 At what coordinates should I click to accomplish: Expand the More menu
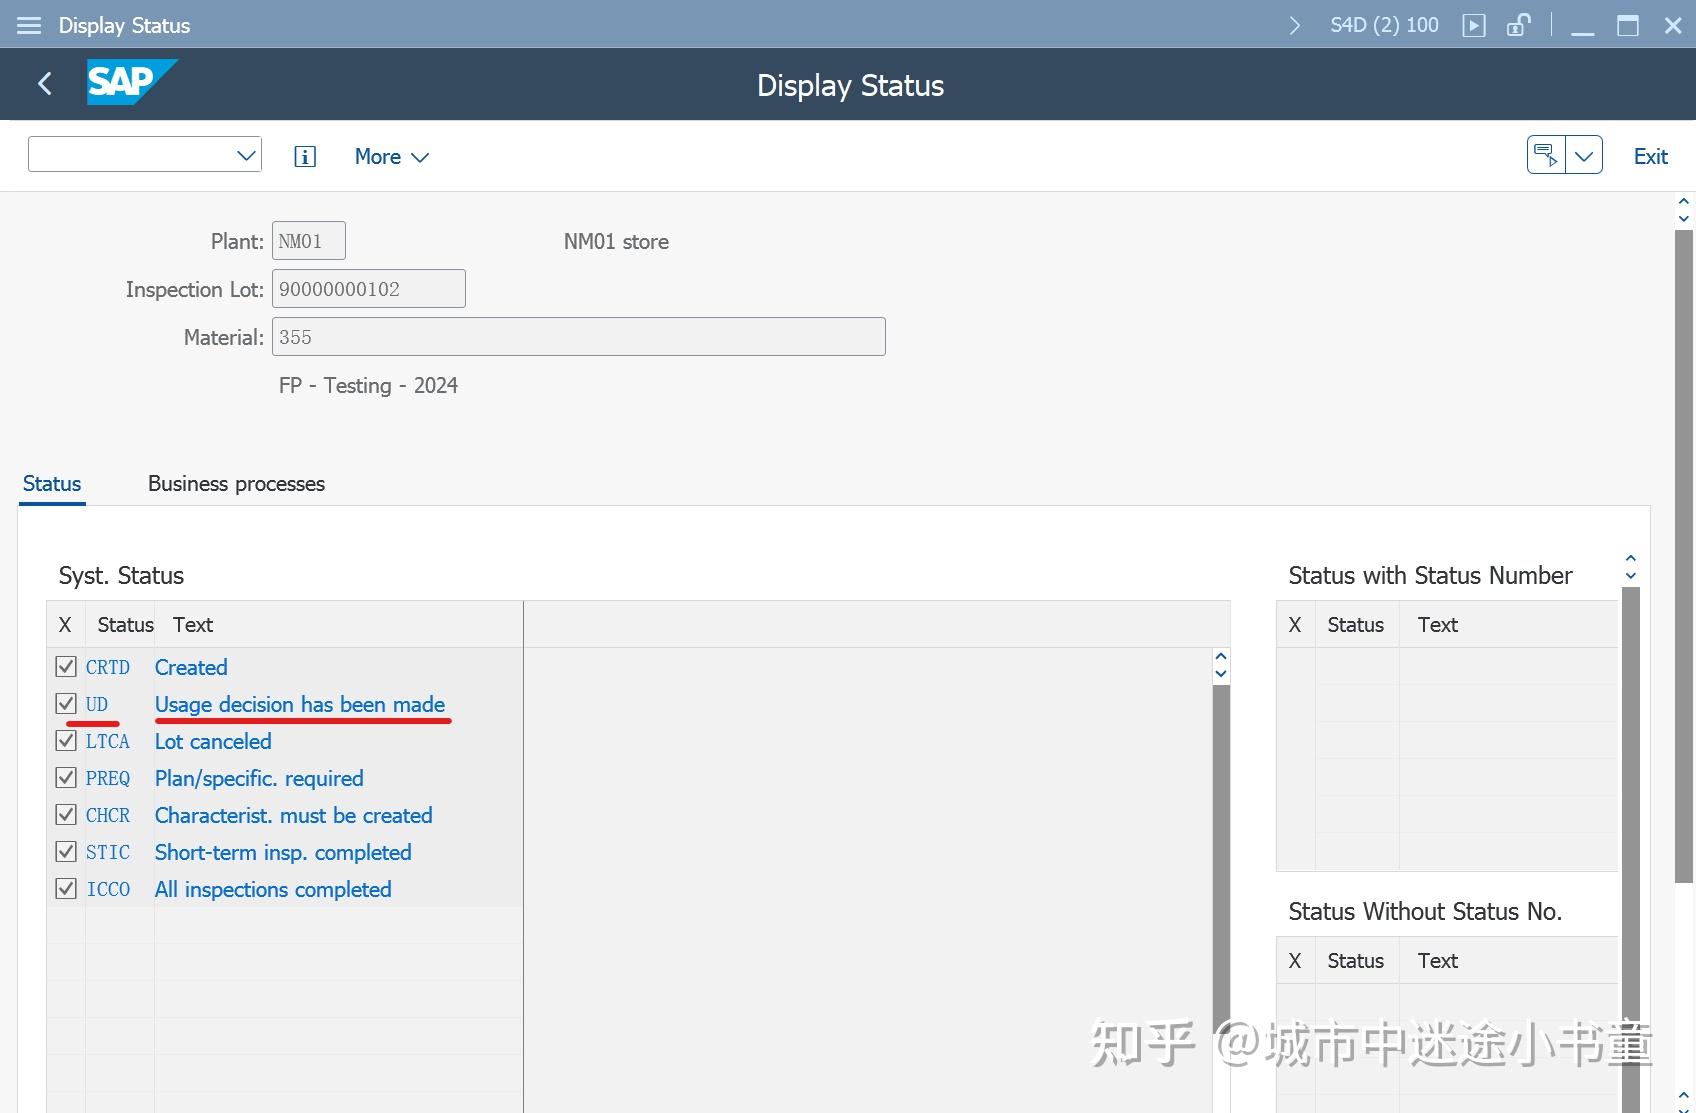point(391,156)
